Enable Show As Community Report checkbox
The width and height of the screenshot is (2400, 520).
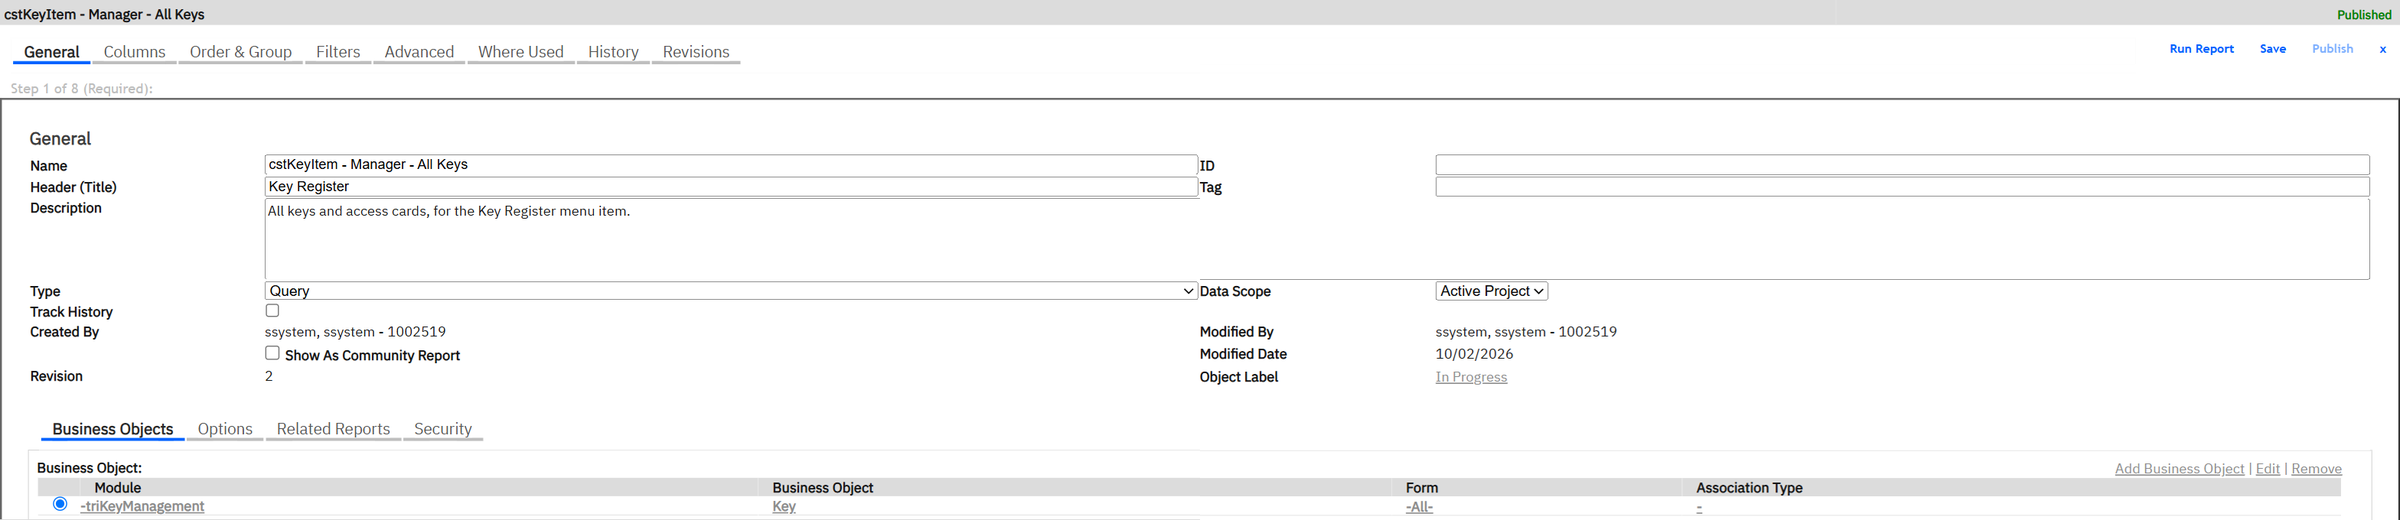click(272, 353)
